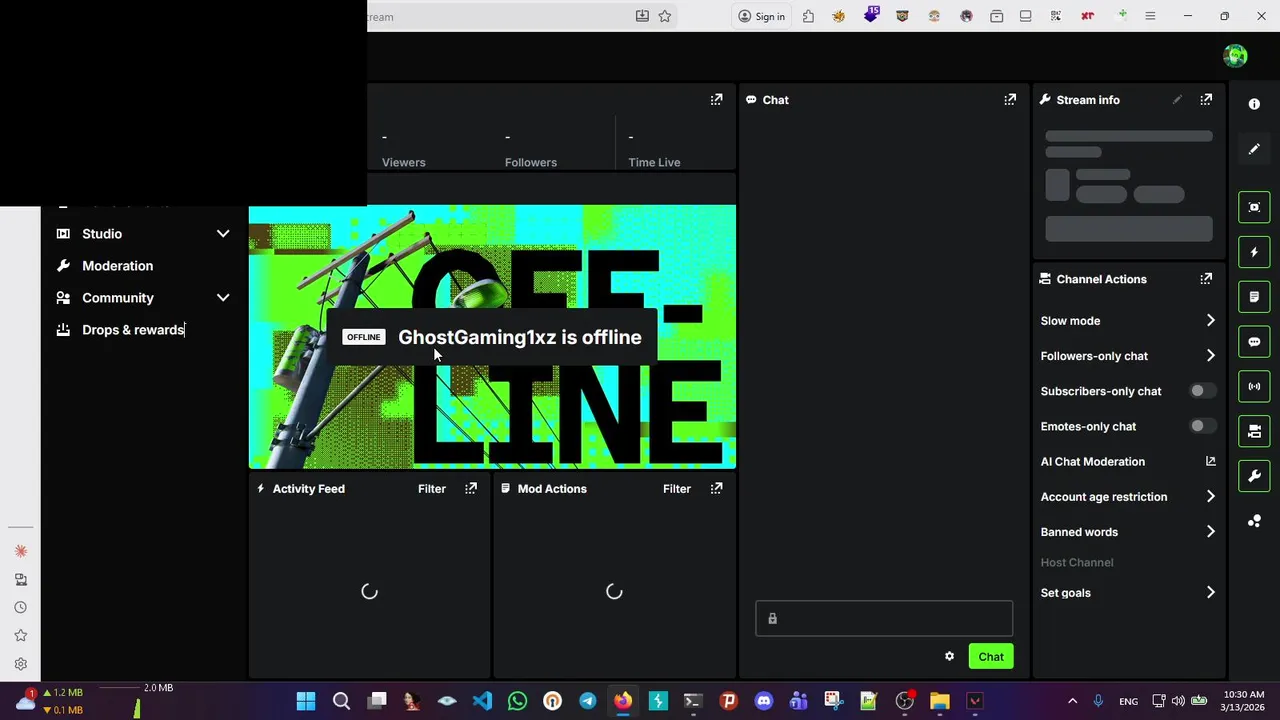Toggle Emotes-only chat switch

pyautogui.click(x=1202, y=426)
